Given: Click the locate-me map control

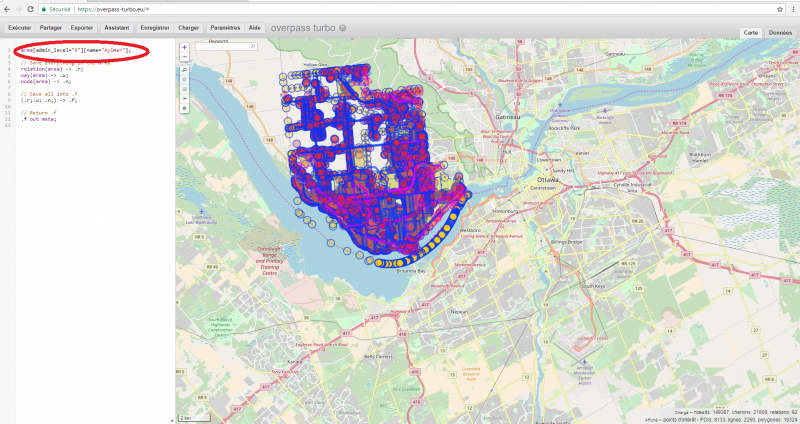Looking at the screenshot, I should click(184, 80).
